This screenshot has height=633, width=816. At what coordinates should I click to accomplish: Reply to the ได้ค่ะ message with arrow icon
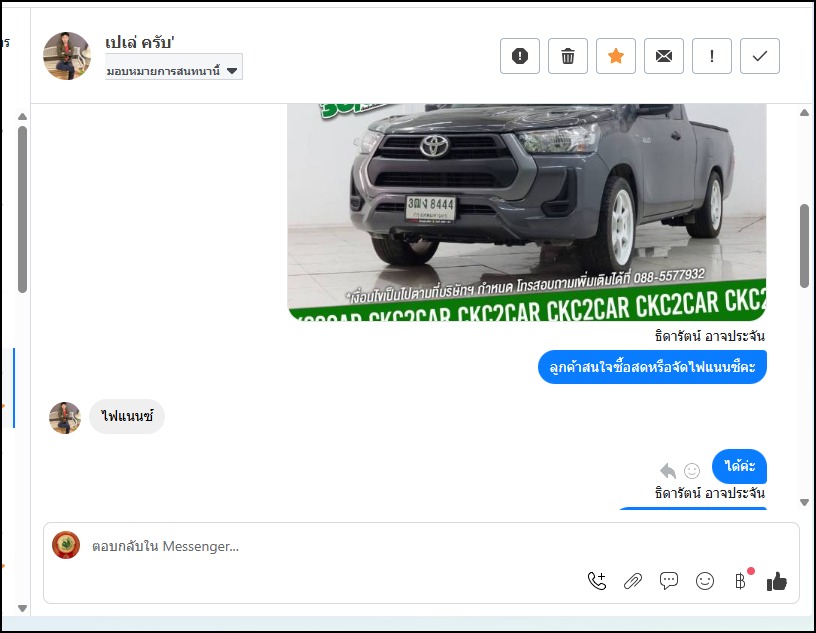click(x=668, y=471)
